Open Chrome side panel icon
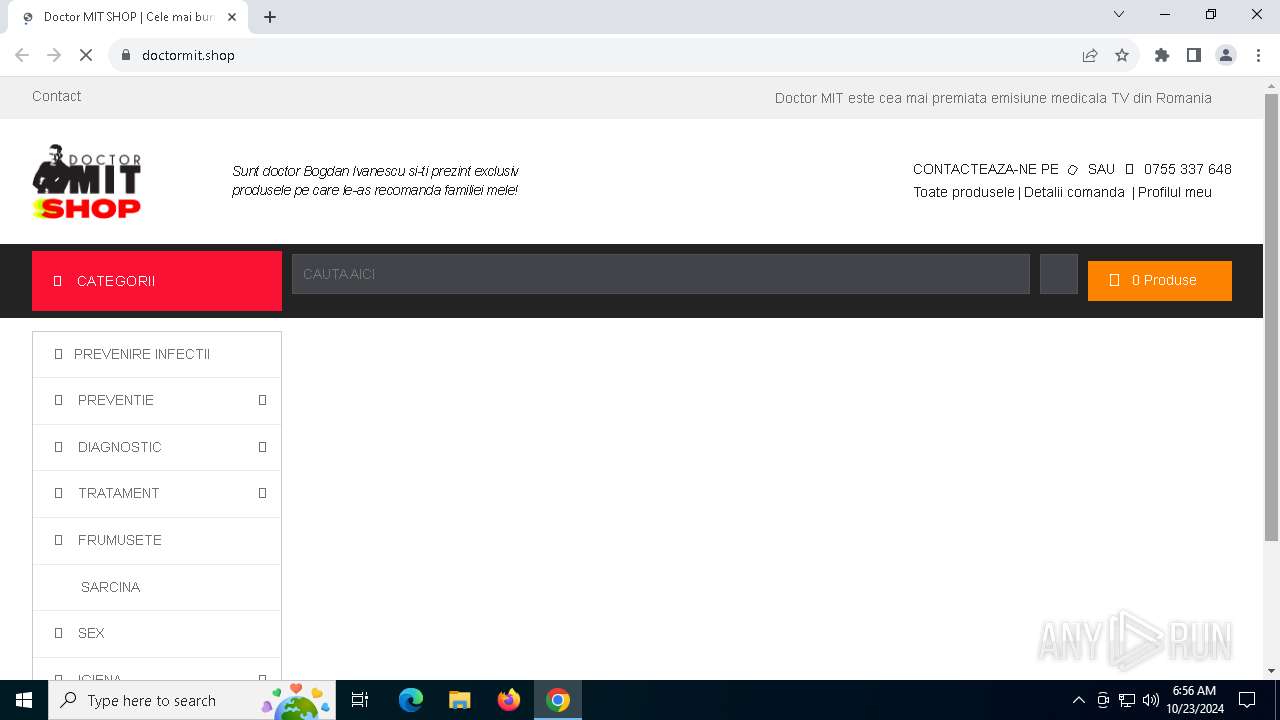 coord(1194,55)
